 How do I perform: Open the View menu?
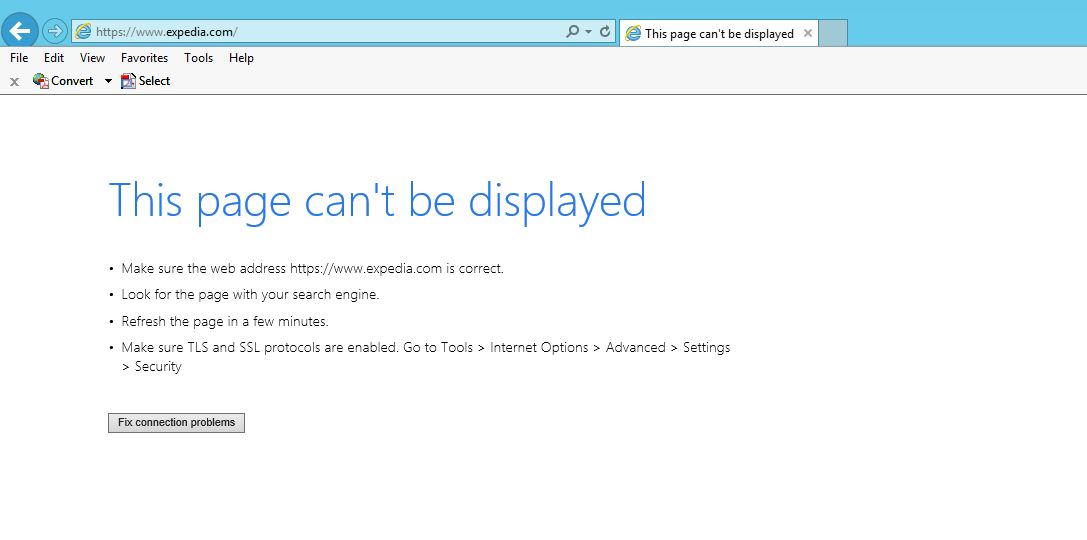(x=92, y=58)
